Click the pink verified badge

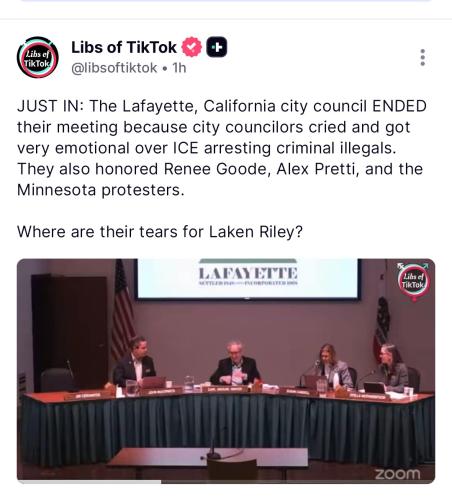click(x=192, y=47)
